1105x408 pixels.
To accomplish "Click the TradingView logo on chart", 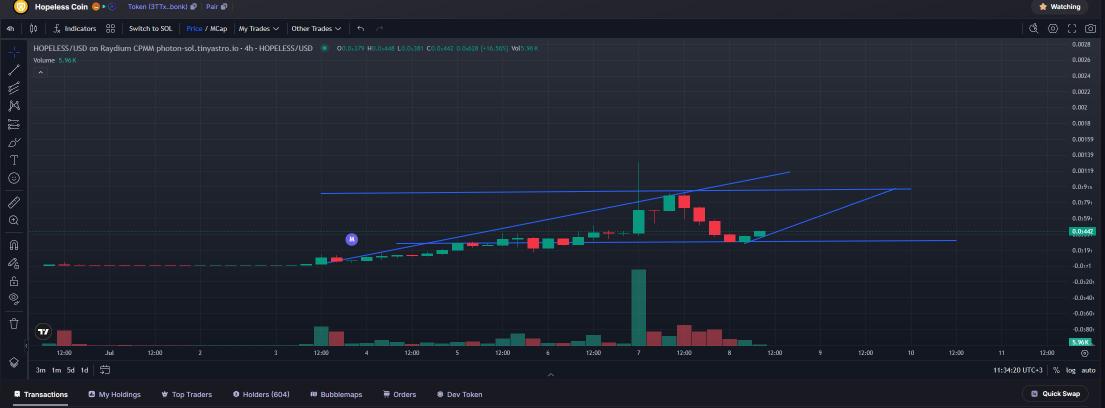I will [43, 331].
